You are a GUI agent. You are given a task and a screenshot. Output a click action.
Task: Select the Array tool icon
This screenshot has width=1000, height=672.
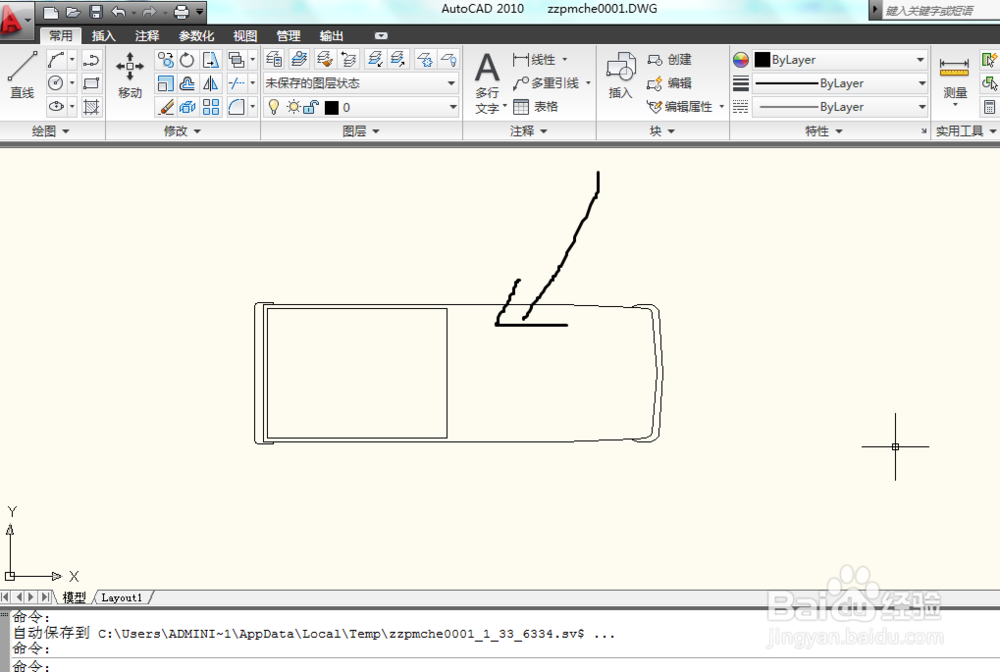pyautogui.click(x=210, y=107)
